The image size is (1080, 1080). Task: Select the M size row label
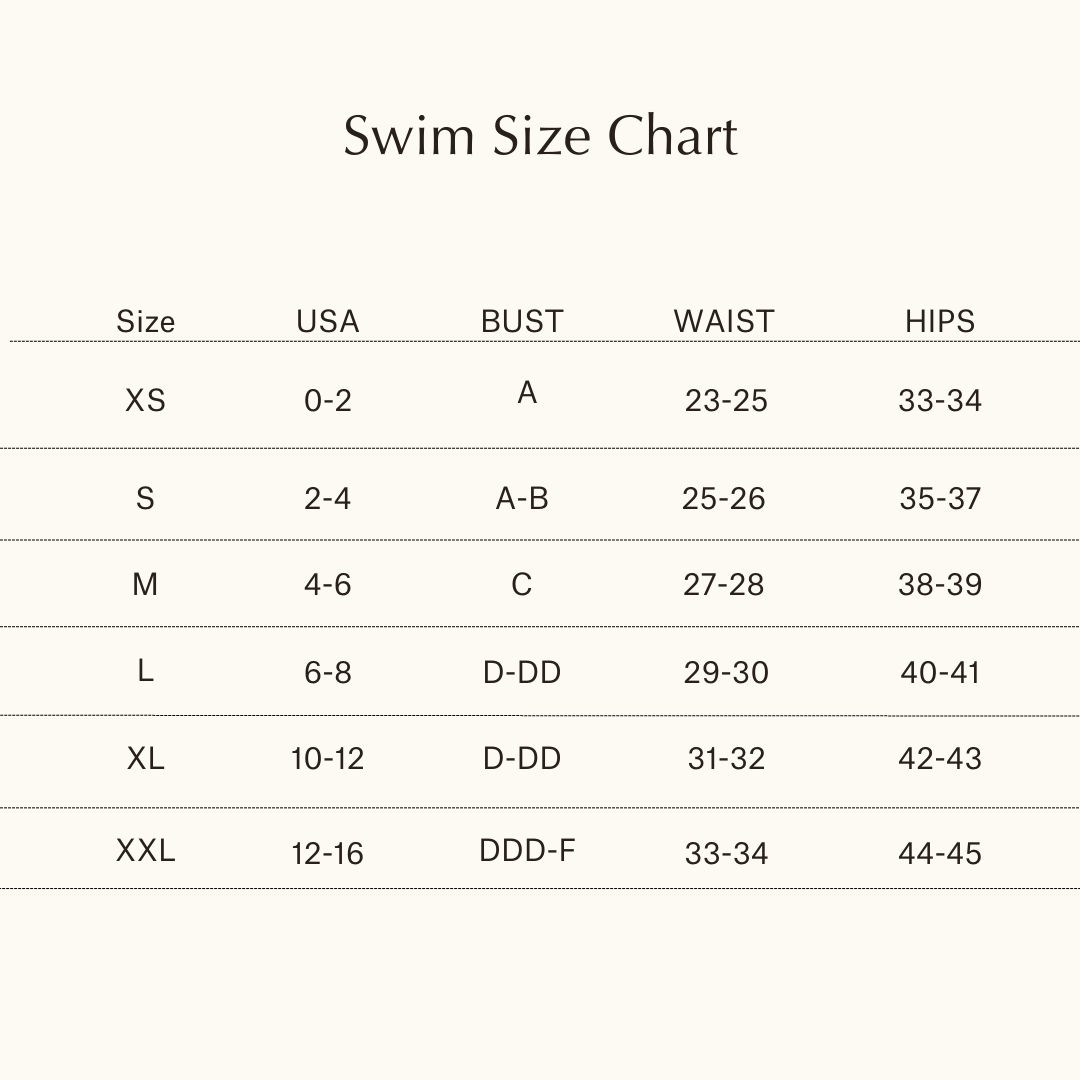tap(145, 584)
